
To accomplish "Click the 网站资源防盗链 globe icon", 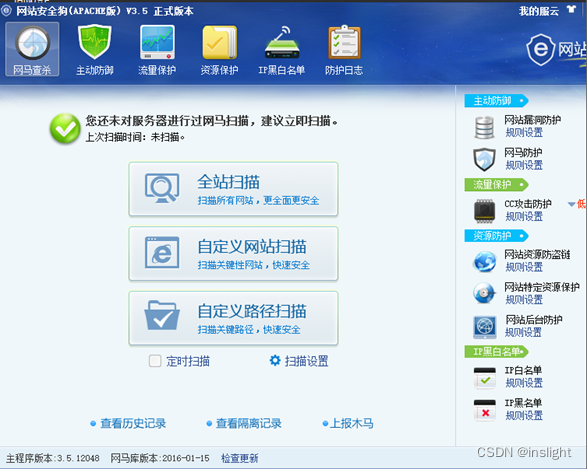I will pyautogui.click(x=484, y=261).
